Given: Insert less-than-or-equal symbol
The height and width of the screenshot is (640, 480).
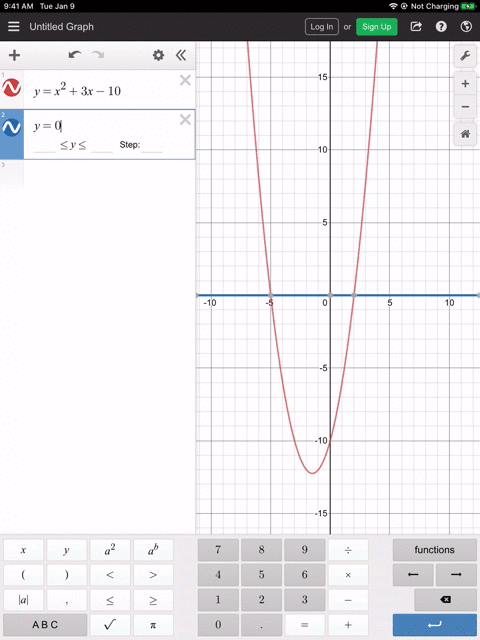Looking at the screenshot, I should point(110,600).
